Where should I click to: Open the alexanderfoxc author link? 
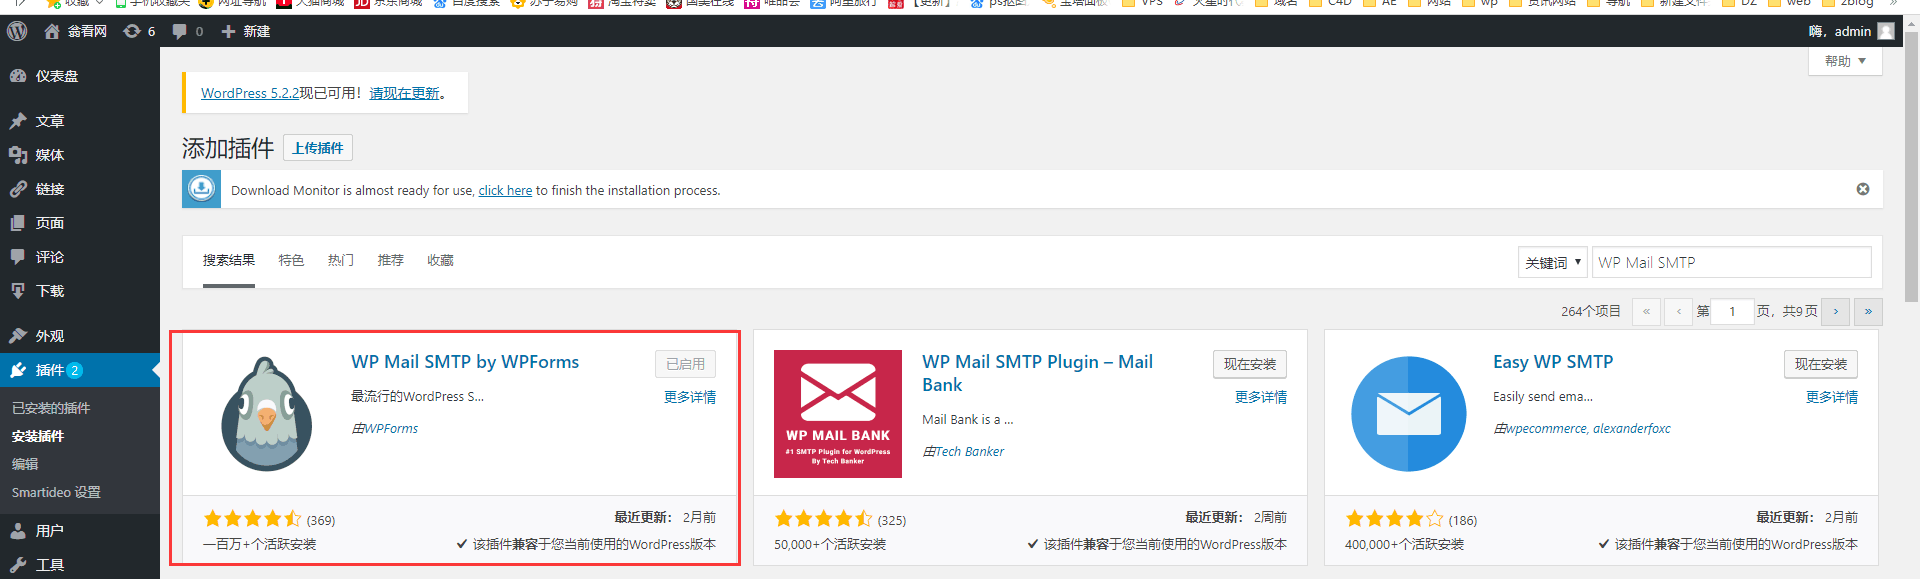[x=1632, y=428]
